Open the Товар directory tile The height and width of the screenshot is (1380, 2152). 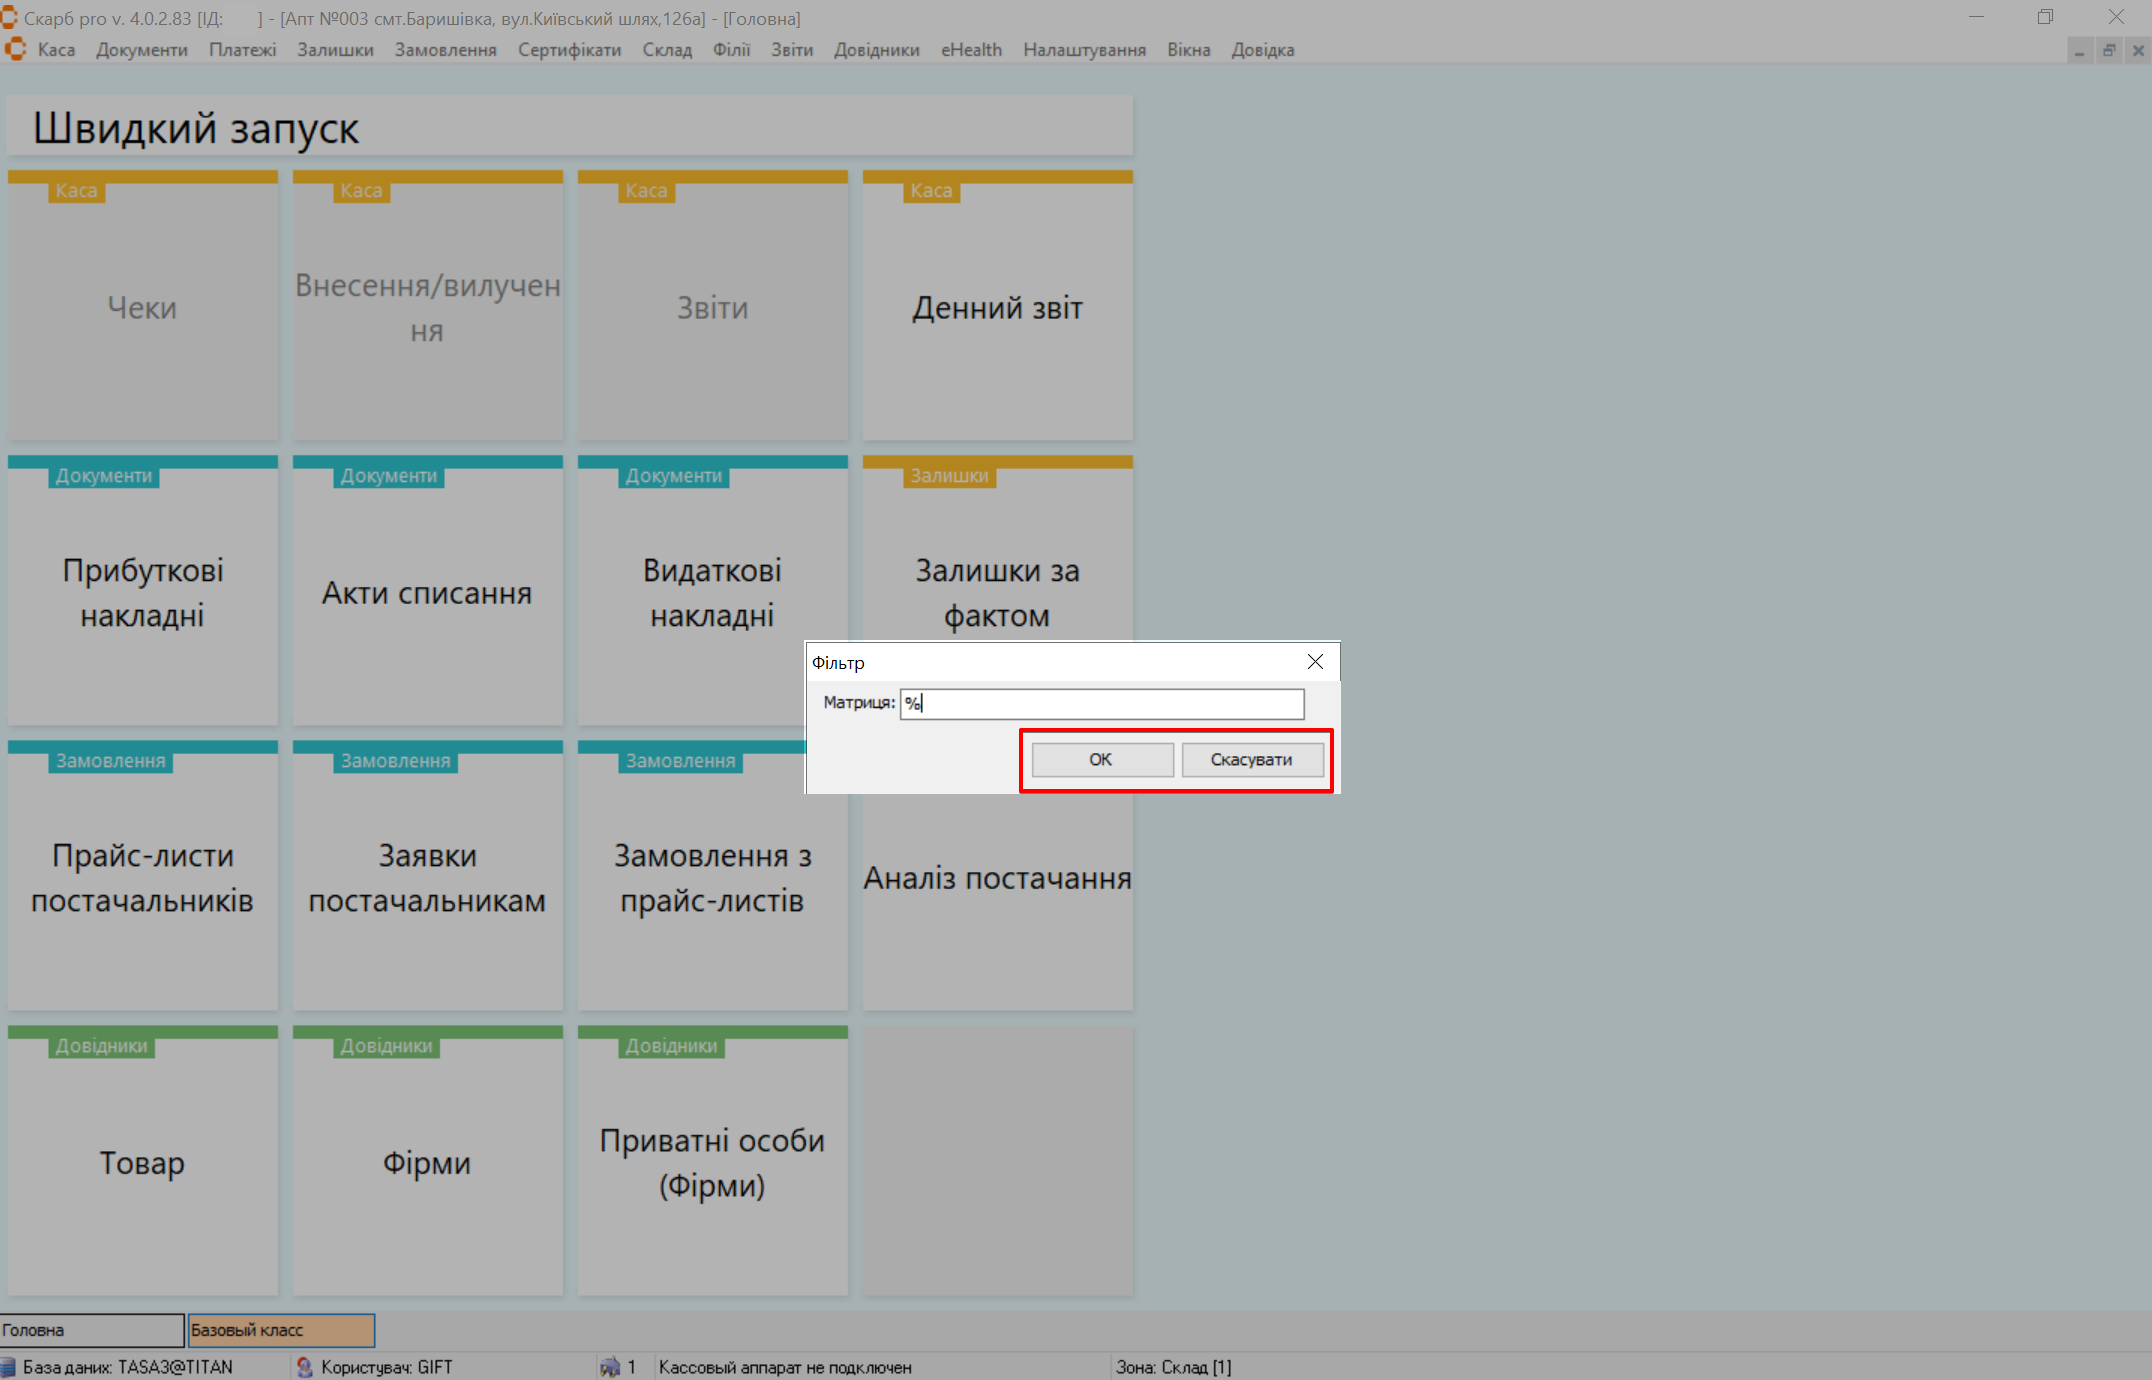[x=142, y=1162]
